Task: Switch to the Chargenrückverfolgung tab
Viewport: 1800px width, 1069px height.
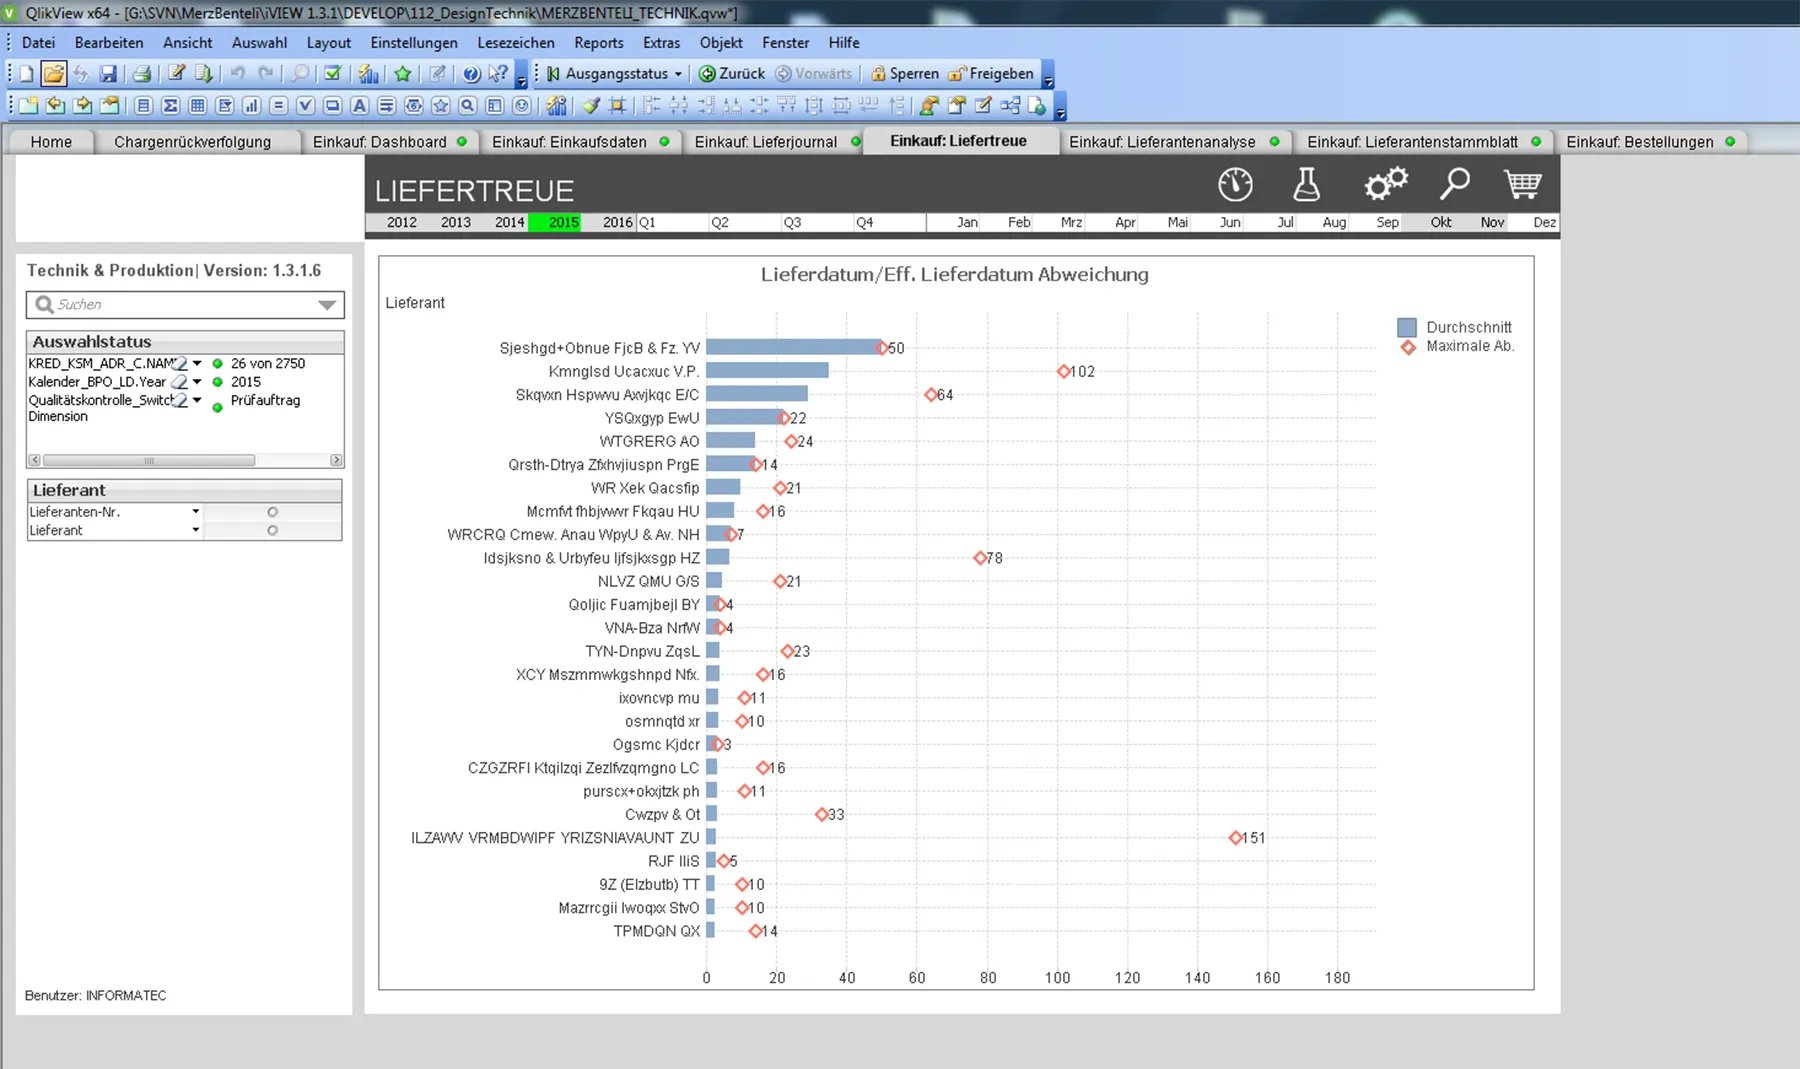Action: pos(192,142)
